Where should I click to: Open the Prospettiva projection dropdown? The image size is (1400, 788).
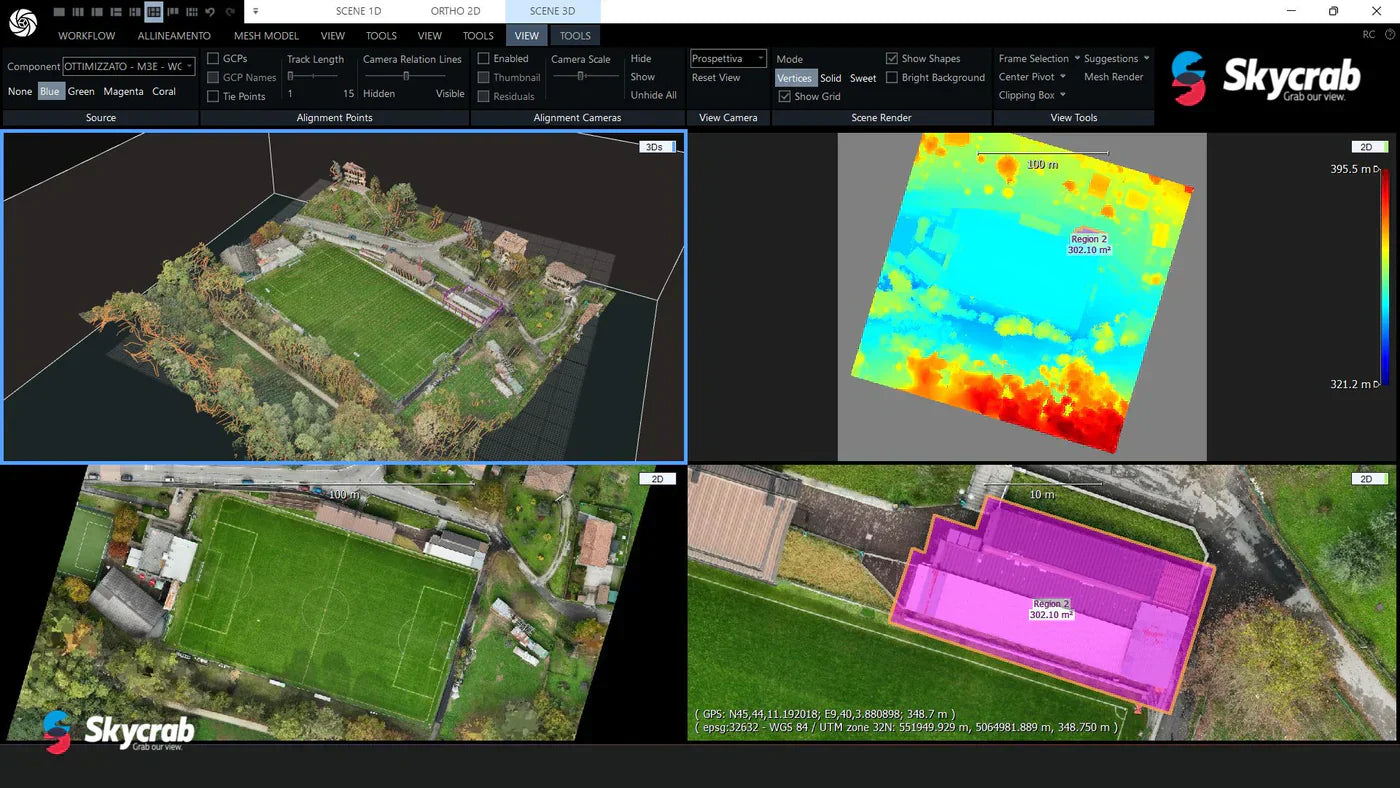[x=727, y=58]
